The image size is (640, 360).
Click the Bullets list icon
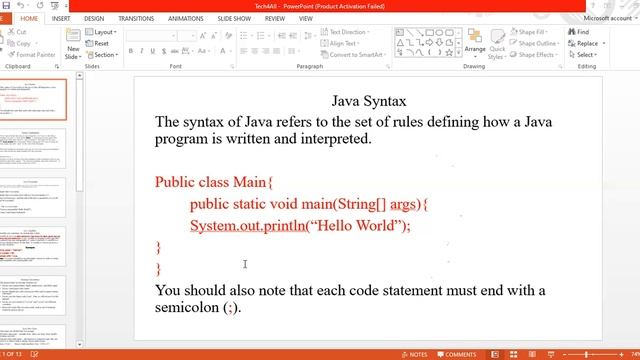[244, 36]
